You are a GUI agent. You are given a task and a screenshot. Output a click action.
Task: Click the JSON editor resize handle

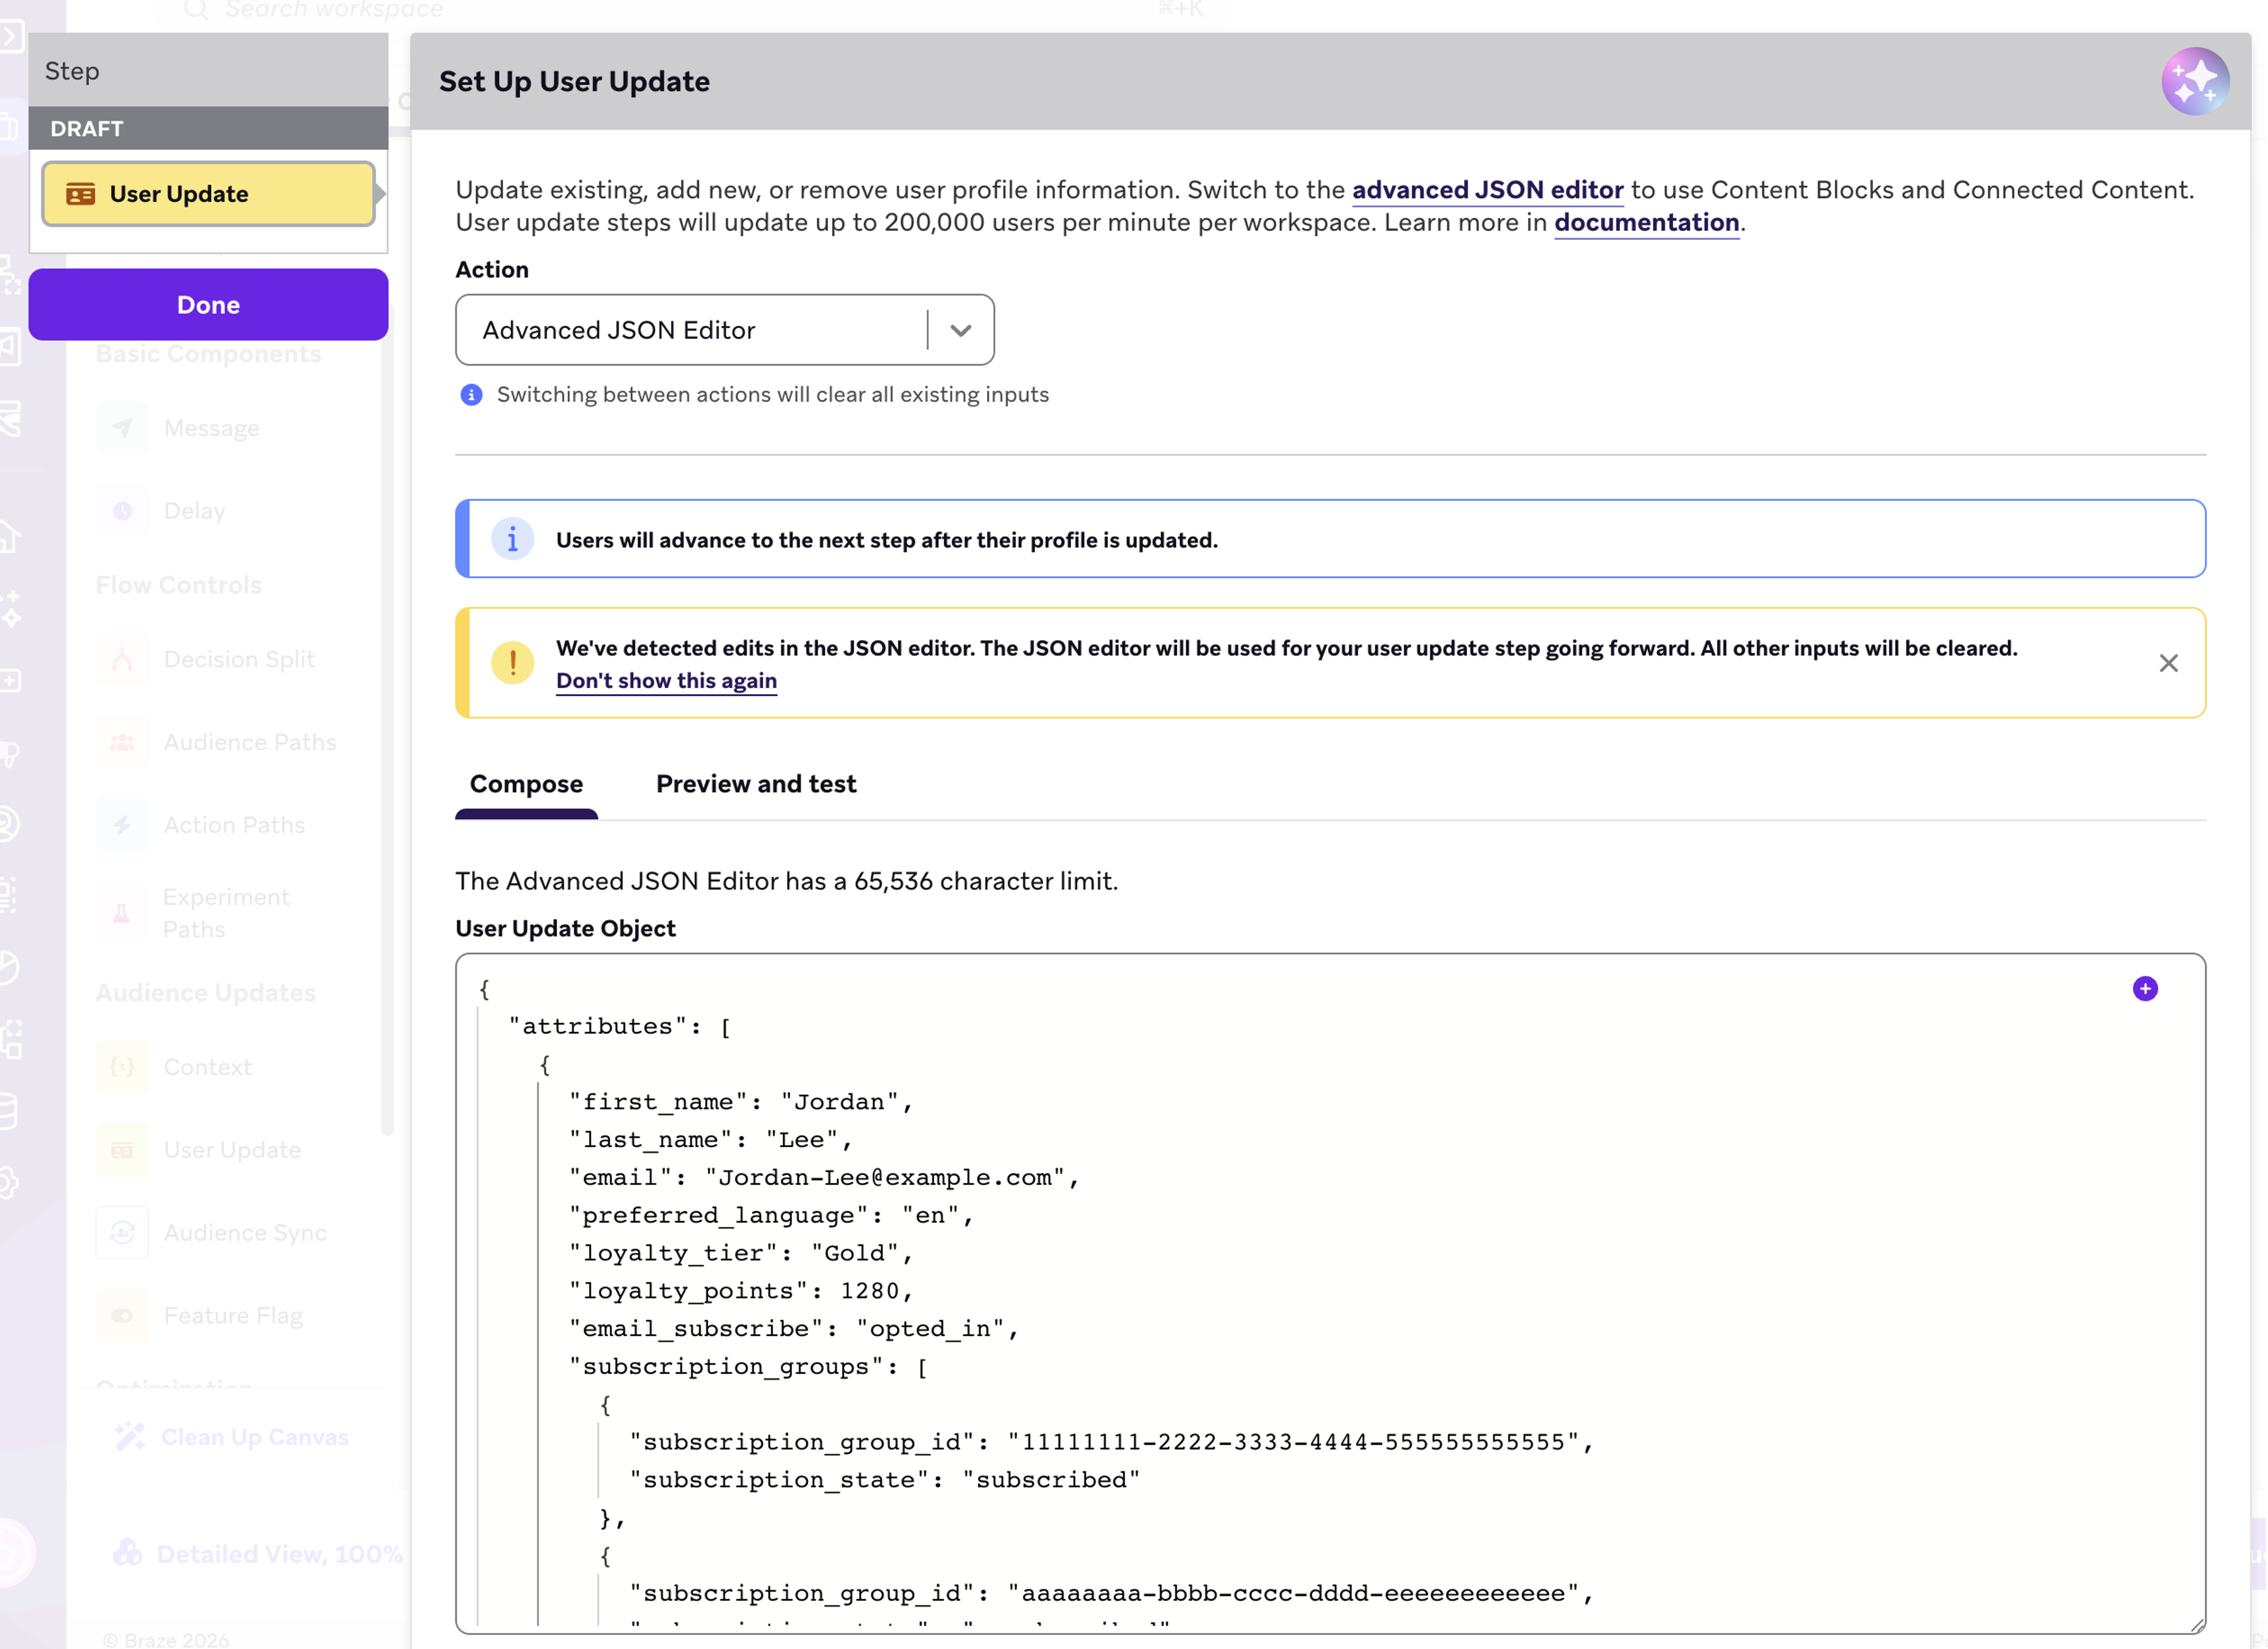point(2196,1625)
